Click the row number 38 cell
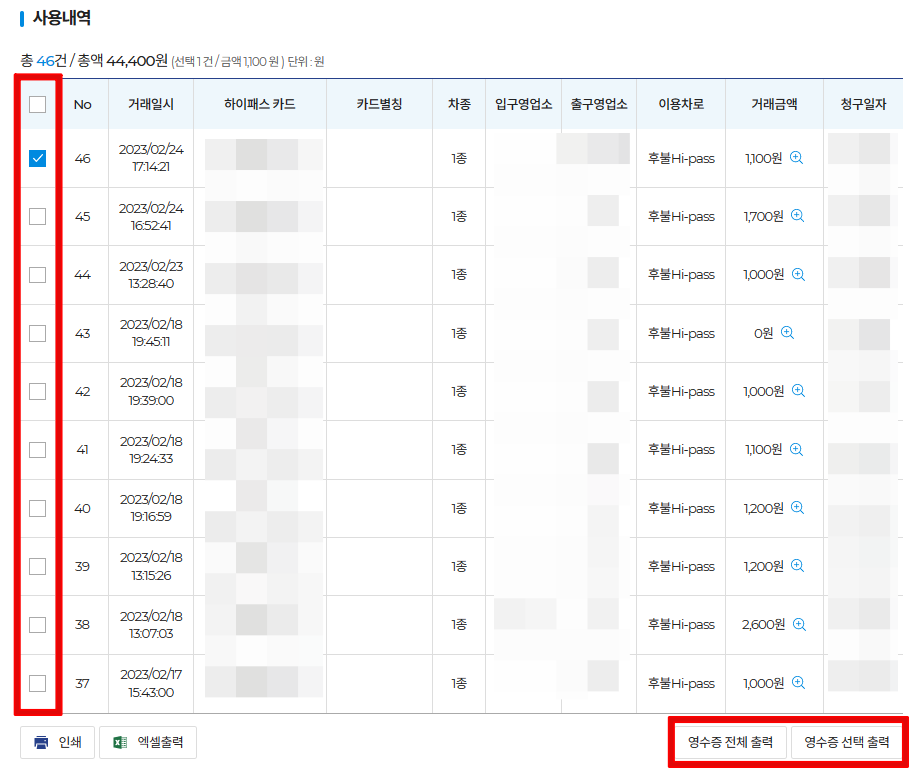The width and height of the screenshot is (909, 768). 82,625
